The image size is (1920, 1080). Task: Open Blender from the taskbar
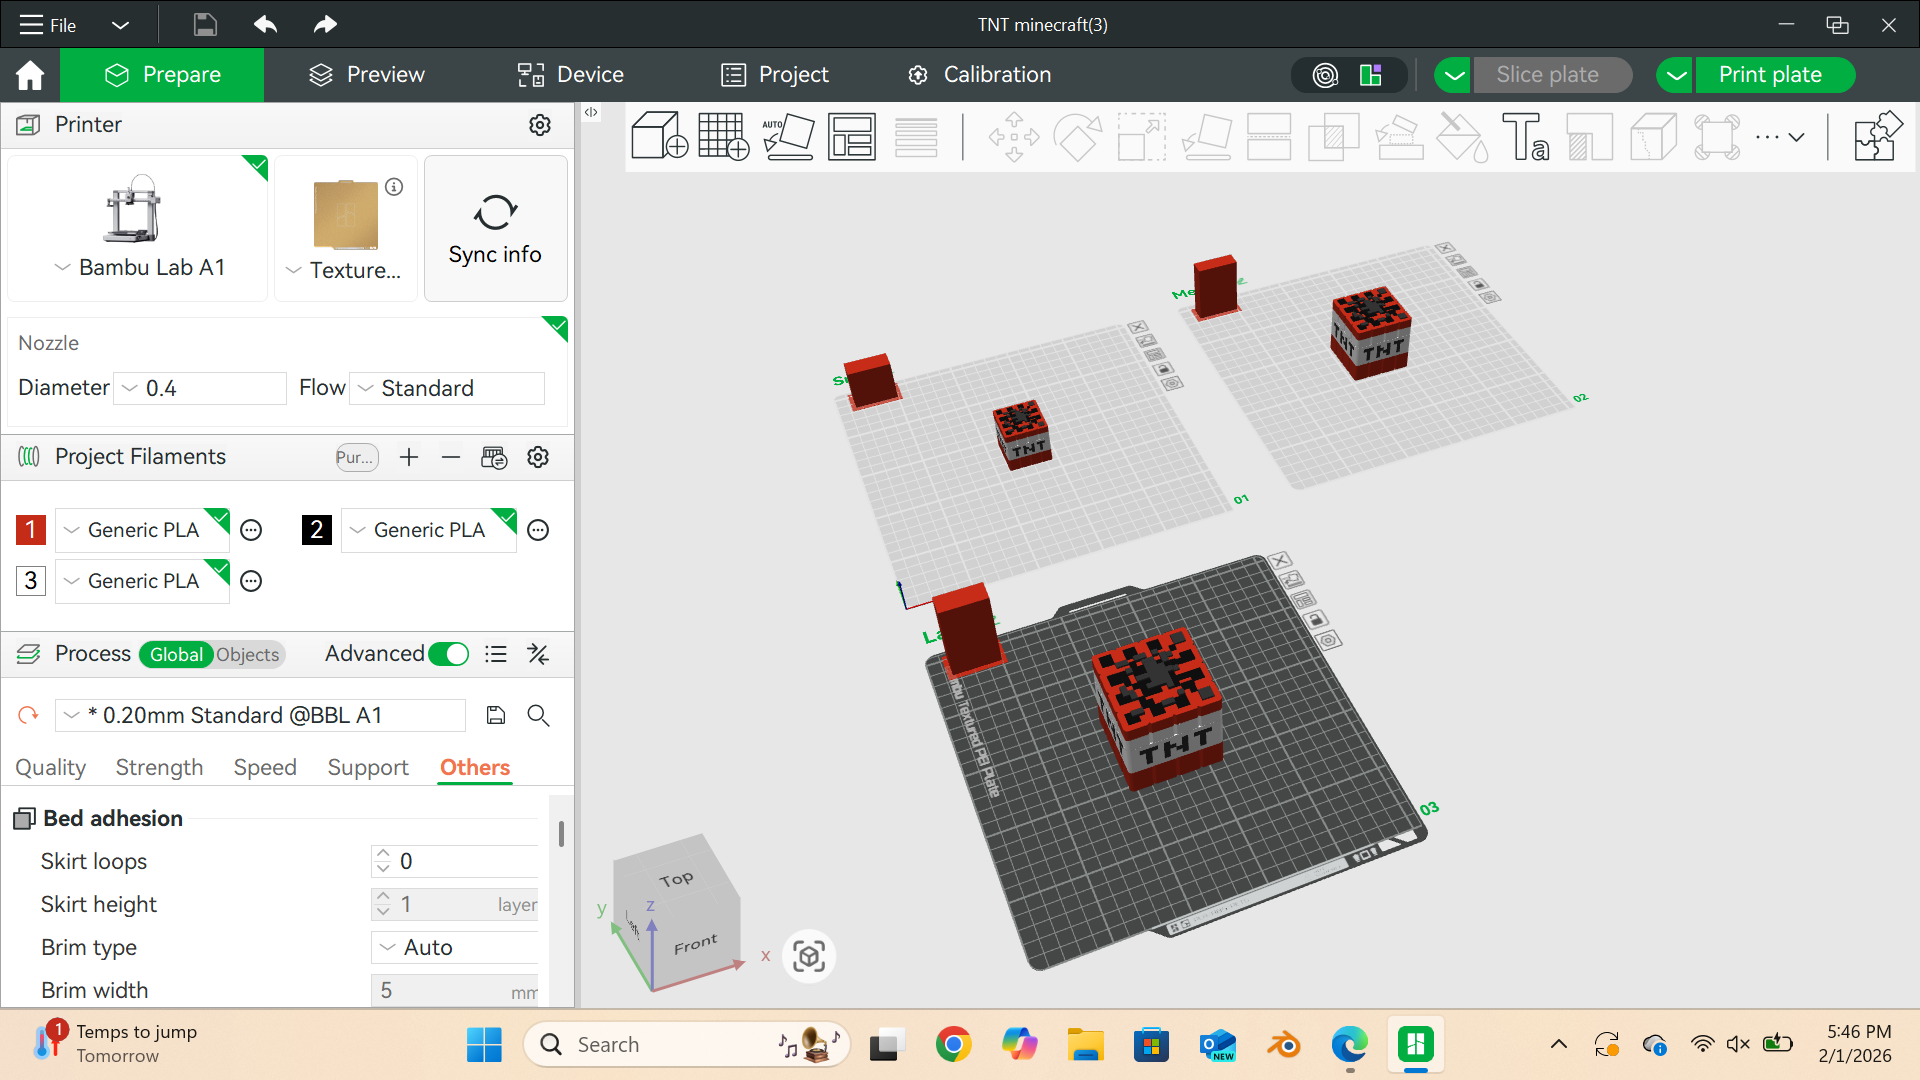(x=1284, y=1045)
